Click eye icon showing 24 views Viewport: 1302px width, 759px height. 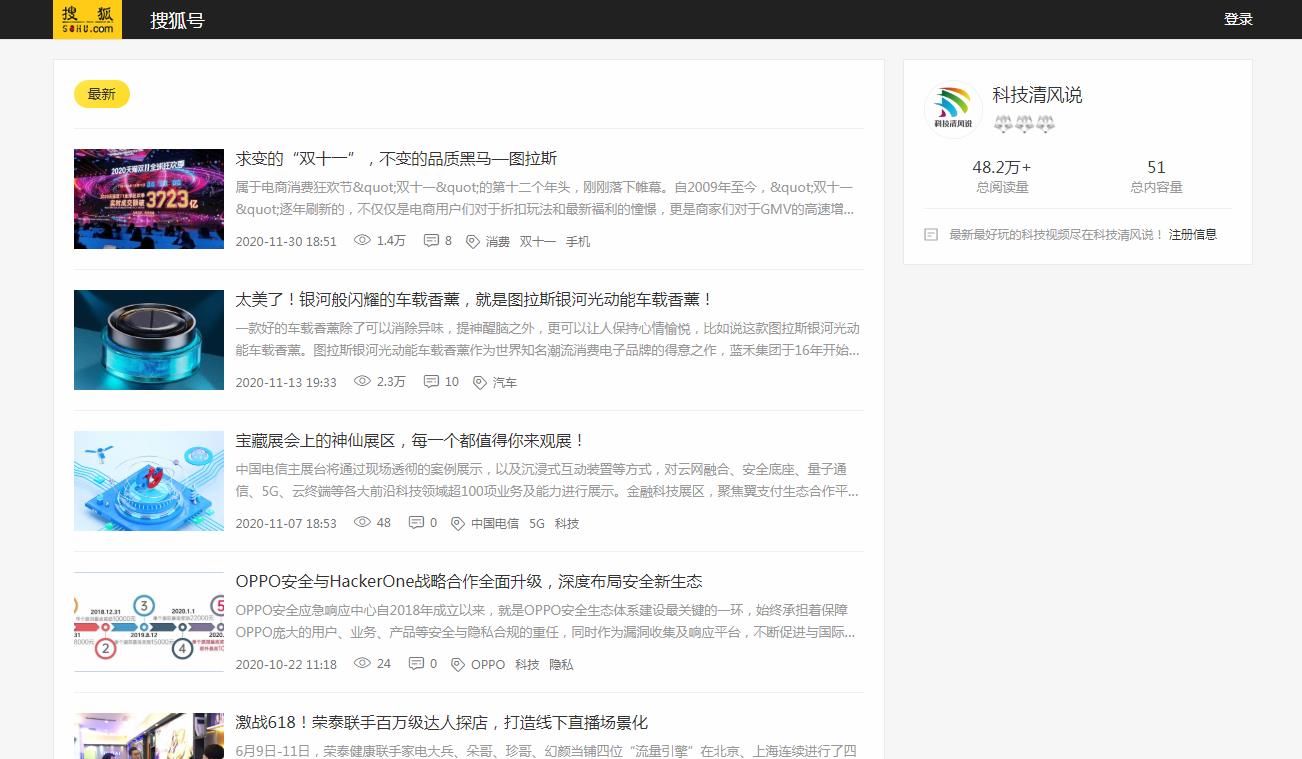point(362,663)
